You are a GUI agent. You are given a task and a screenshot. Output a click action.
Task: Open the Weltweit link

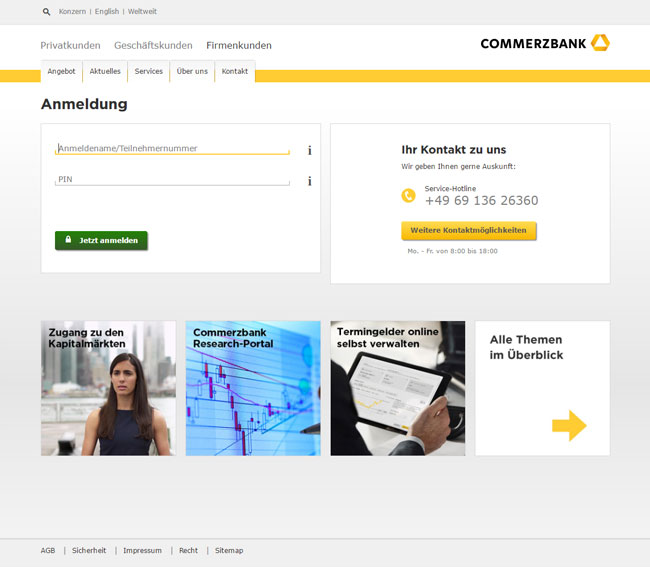142,12
